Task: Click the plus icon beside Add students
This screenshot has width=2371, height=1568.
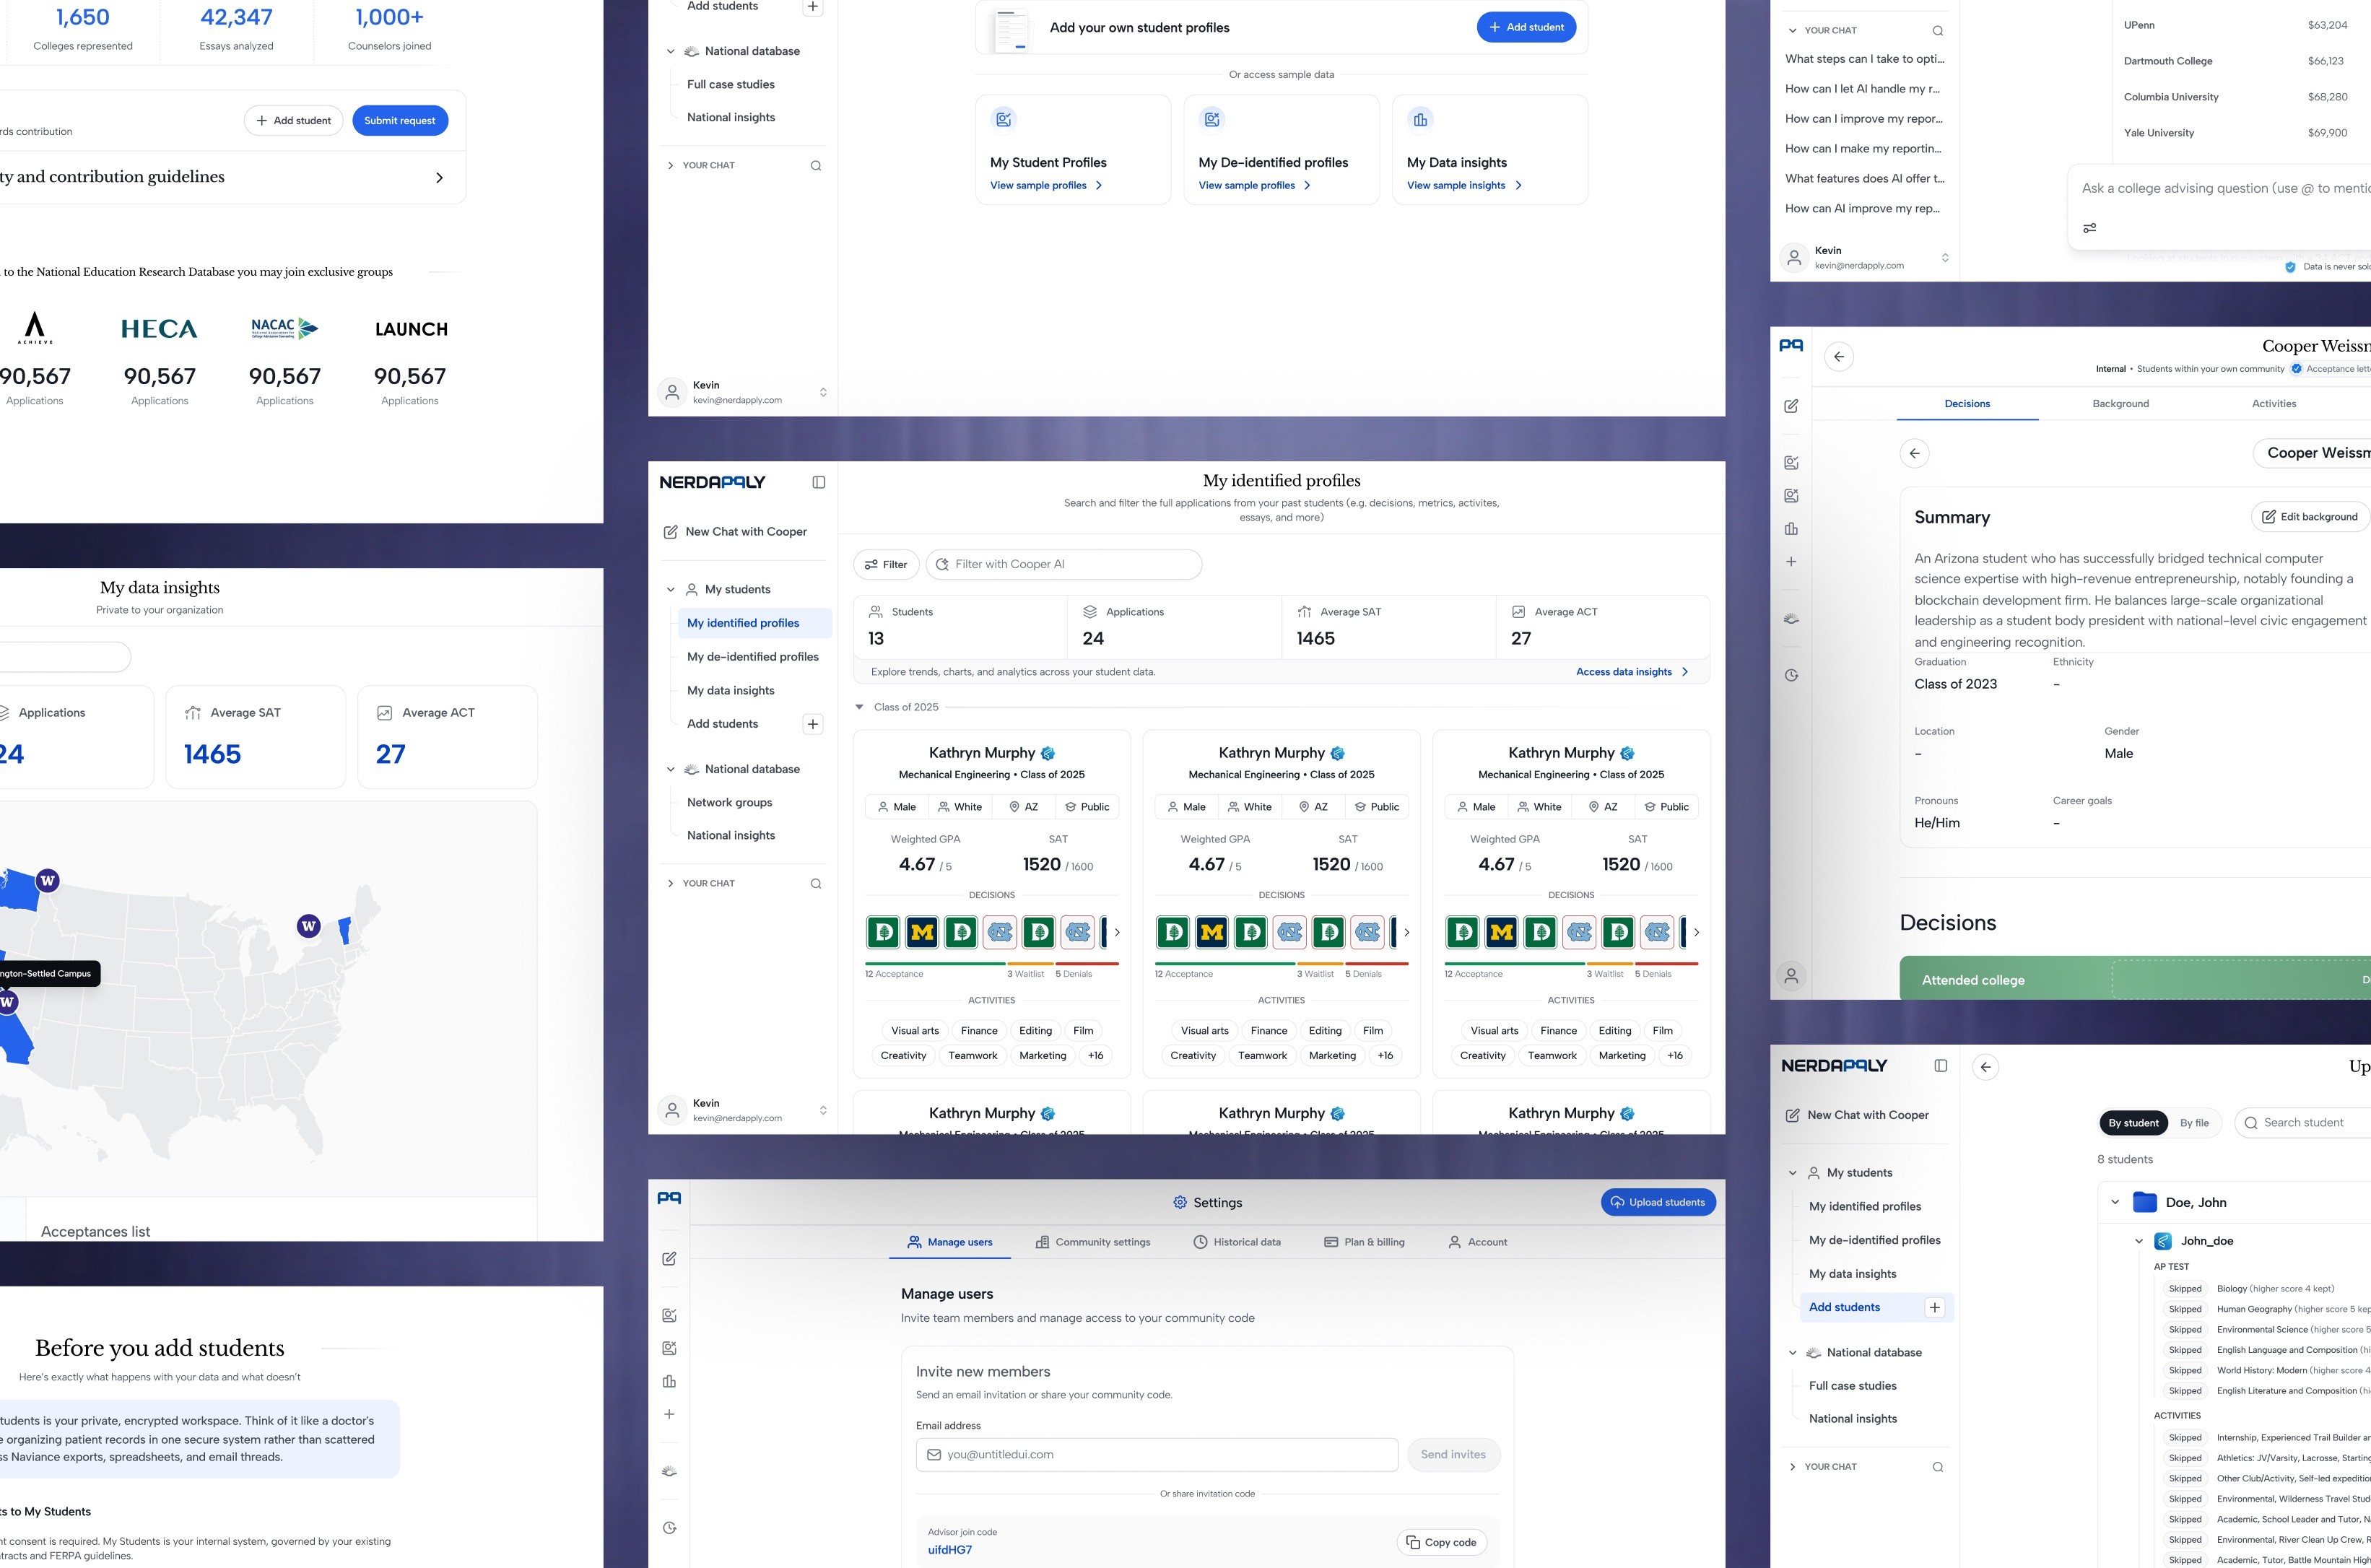Action: click(x=813, y=724)
